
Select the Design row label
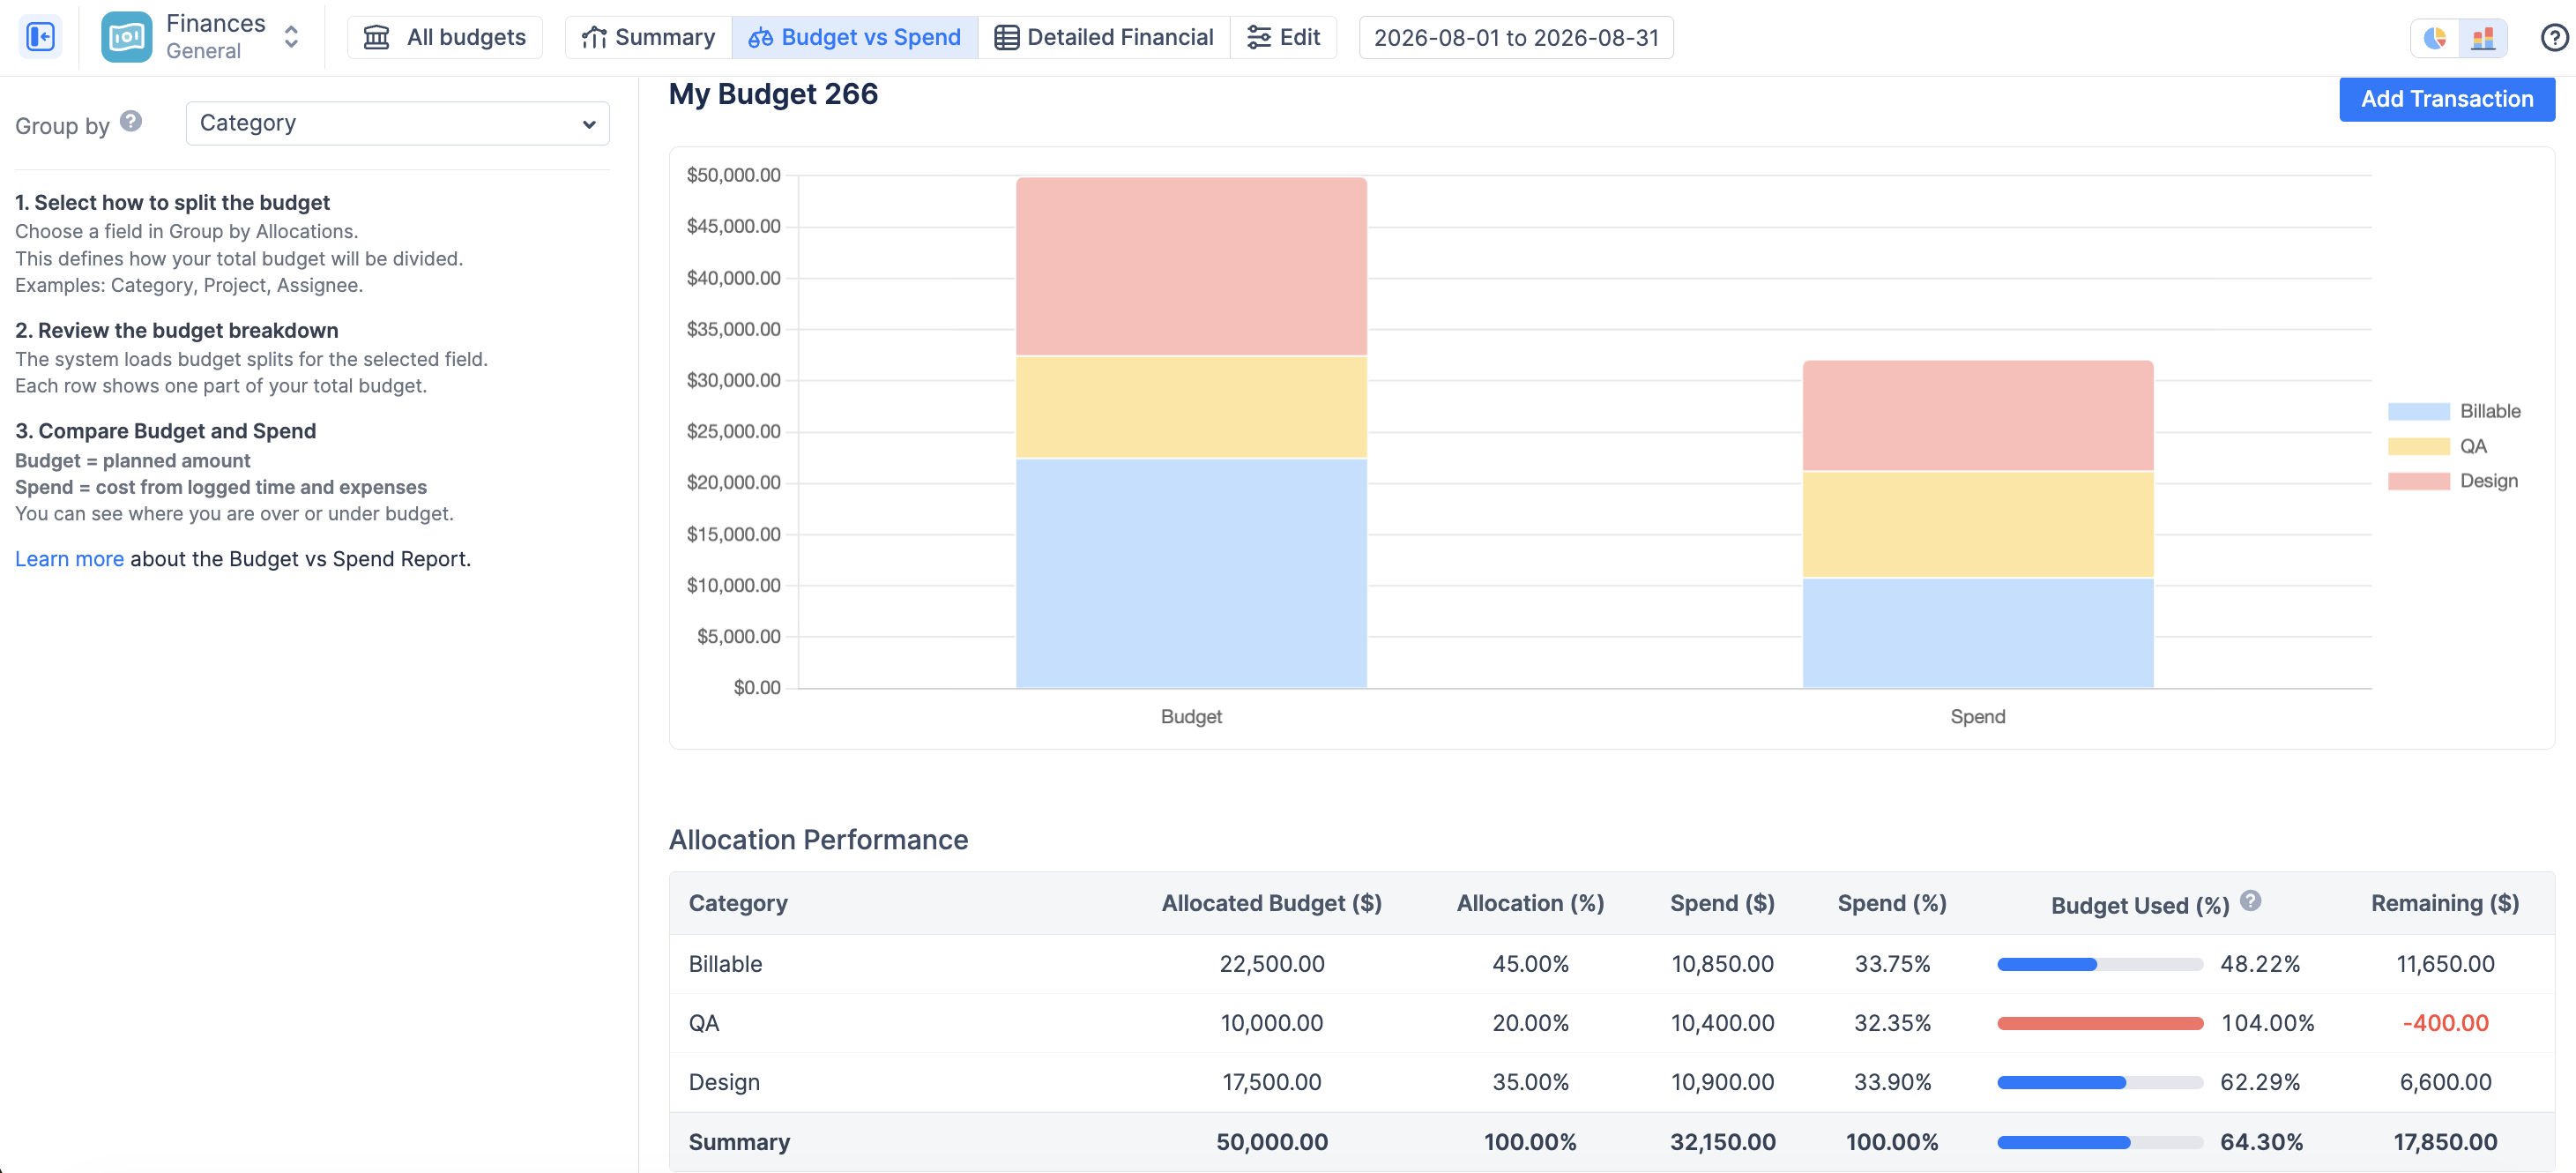(x=724, y=1082)
